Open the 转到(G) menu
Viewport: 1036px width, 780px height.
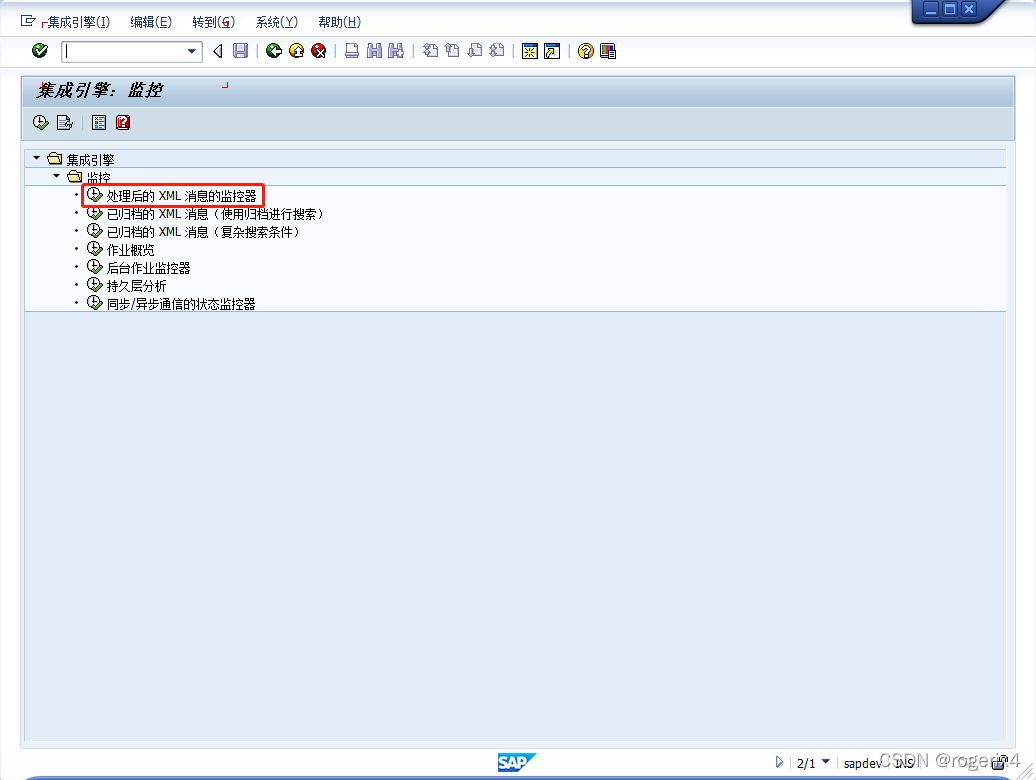pyautogui.click(x=213, y=22)
